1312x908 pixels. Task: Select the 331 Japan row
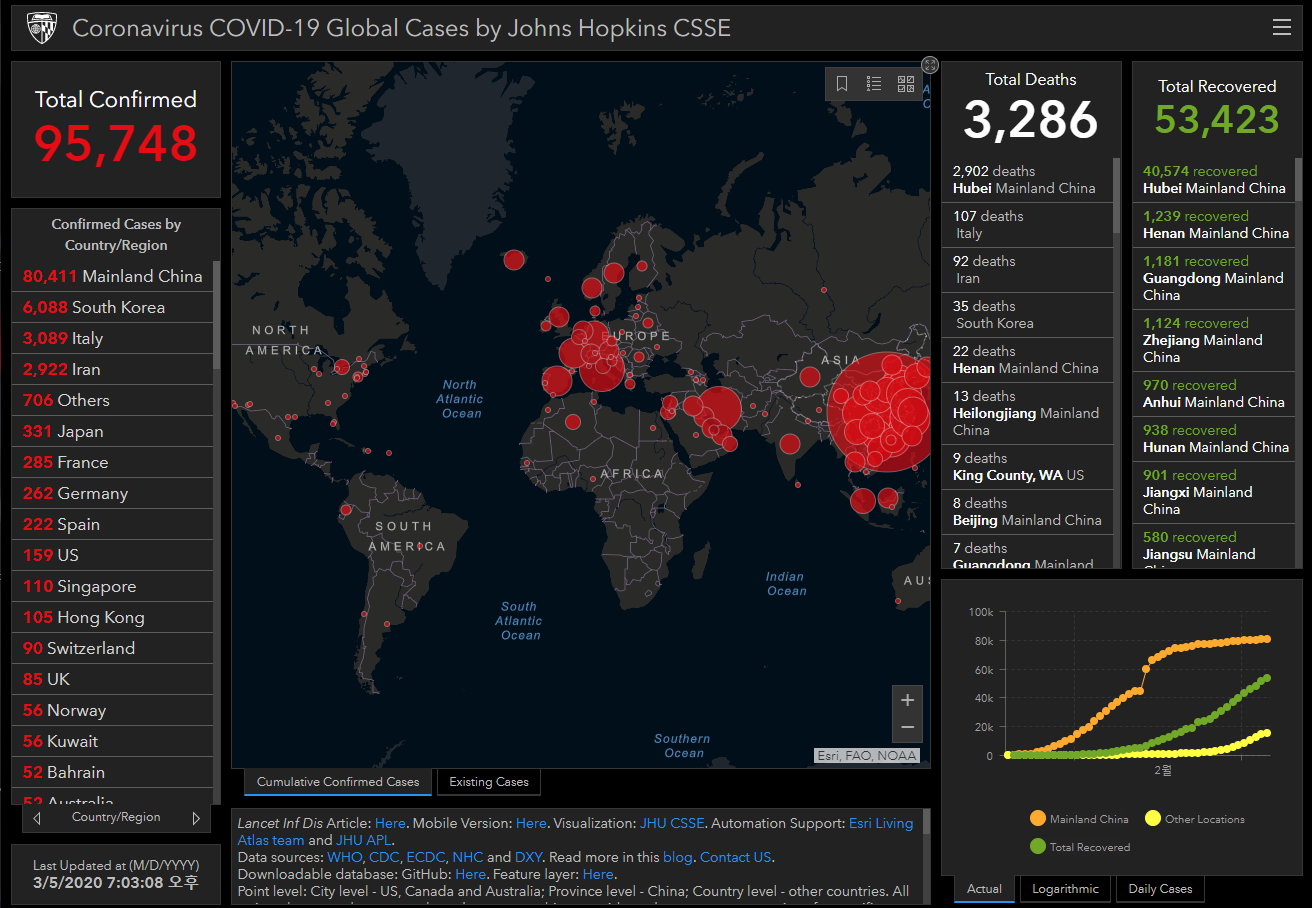point(113,431)
